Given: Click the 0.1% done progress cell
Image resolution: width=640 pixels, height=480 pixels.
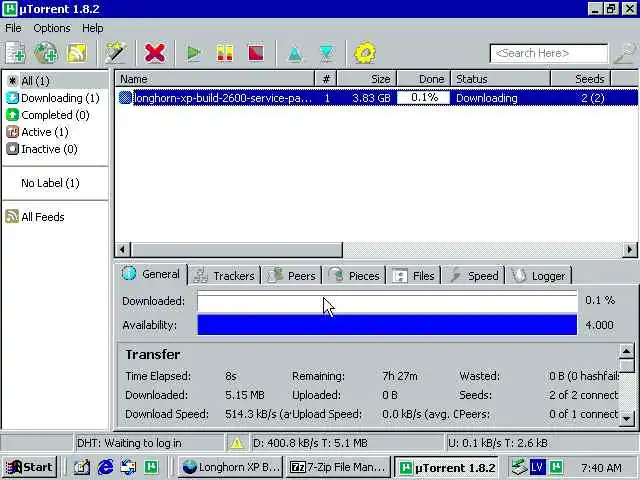Looking at the screenshot, I should [424, 98].
